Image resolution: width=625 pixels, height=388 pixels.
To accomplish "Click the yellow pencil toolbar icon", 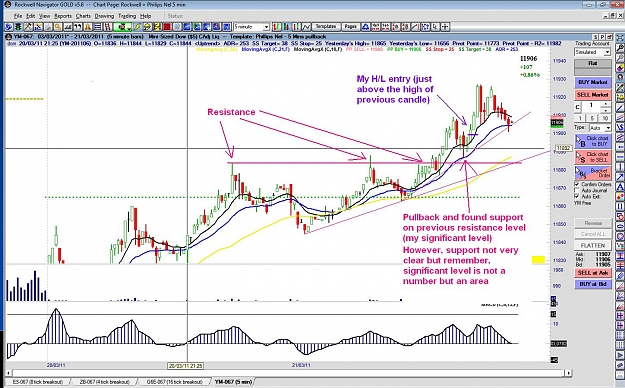I will click(x=137, y=27).
